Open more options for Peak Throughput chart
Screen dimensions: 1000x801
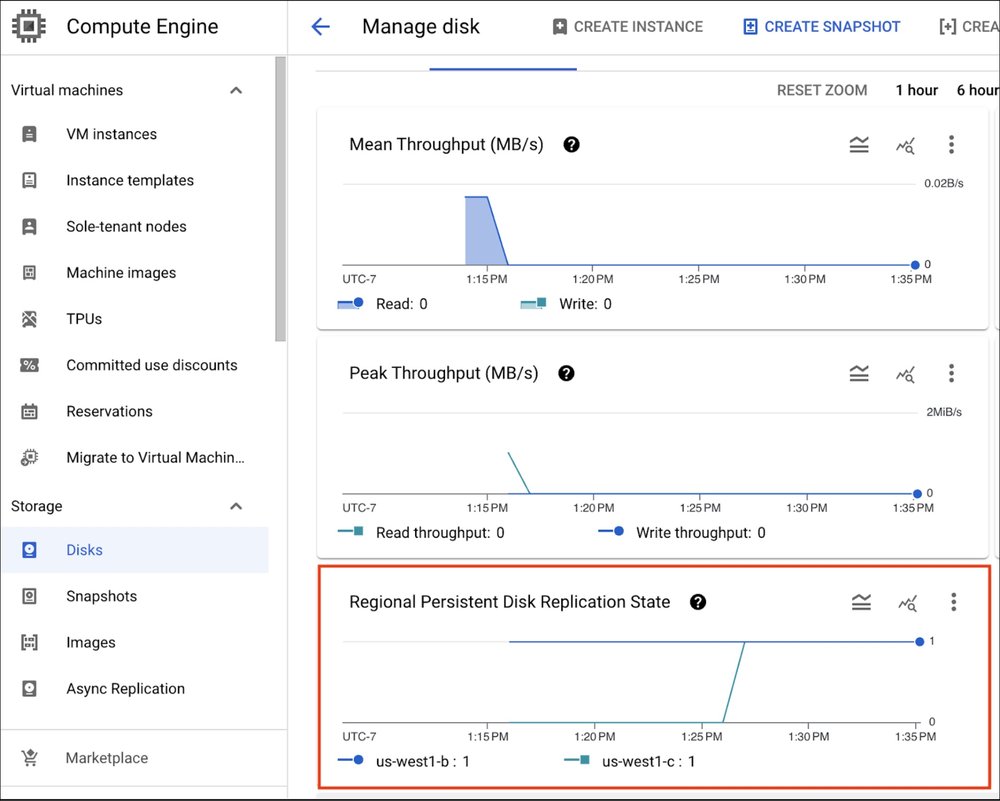coord(951,373)
